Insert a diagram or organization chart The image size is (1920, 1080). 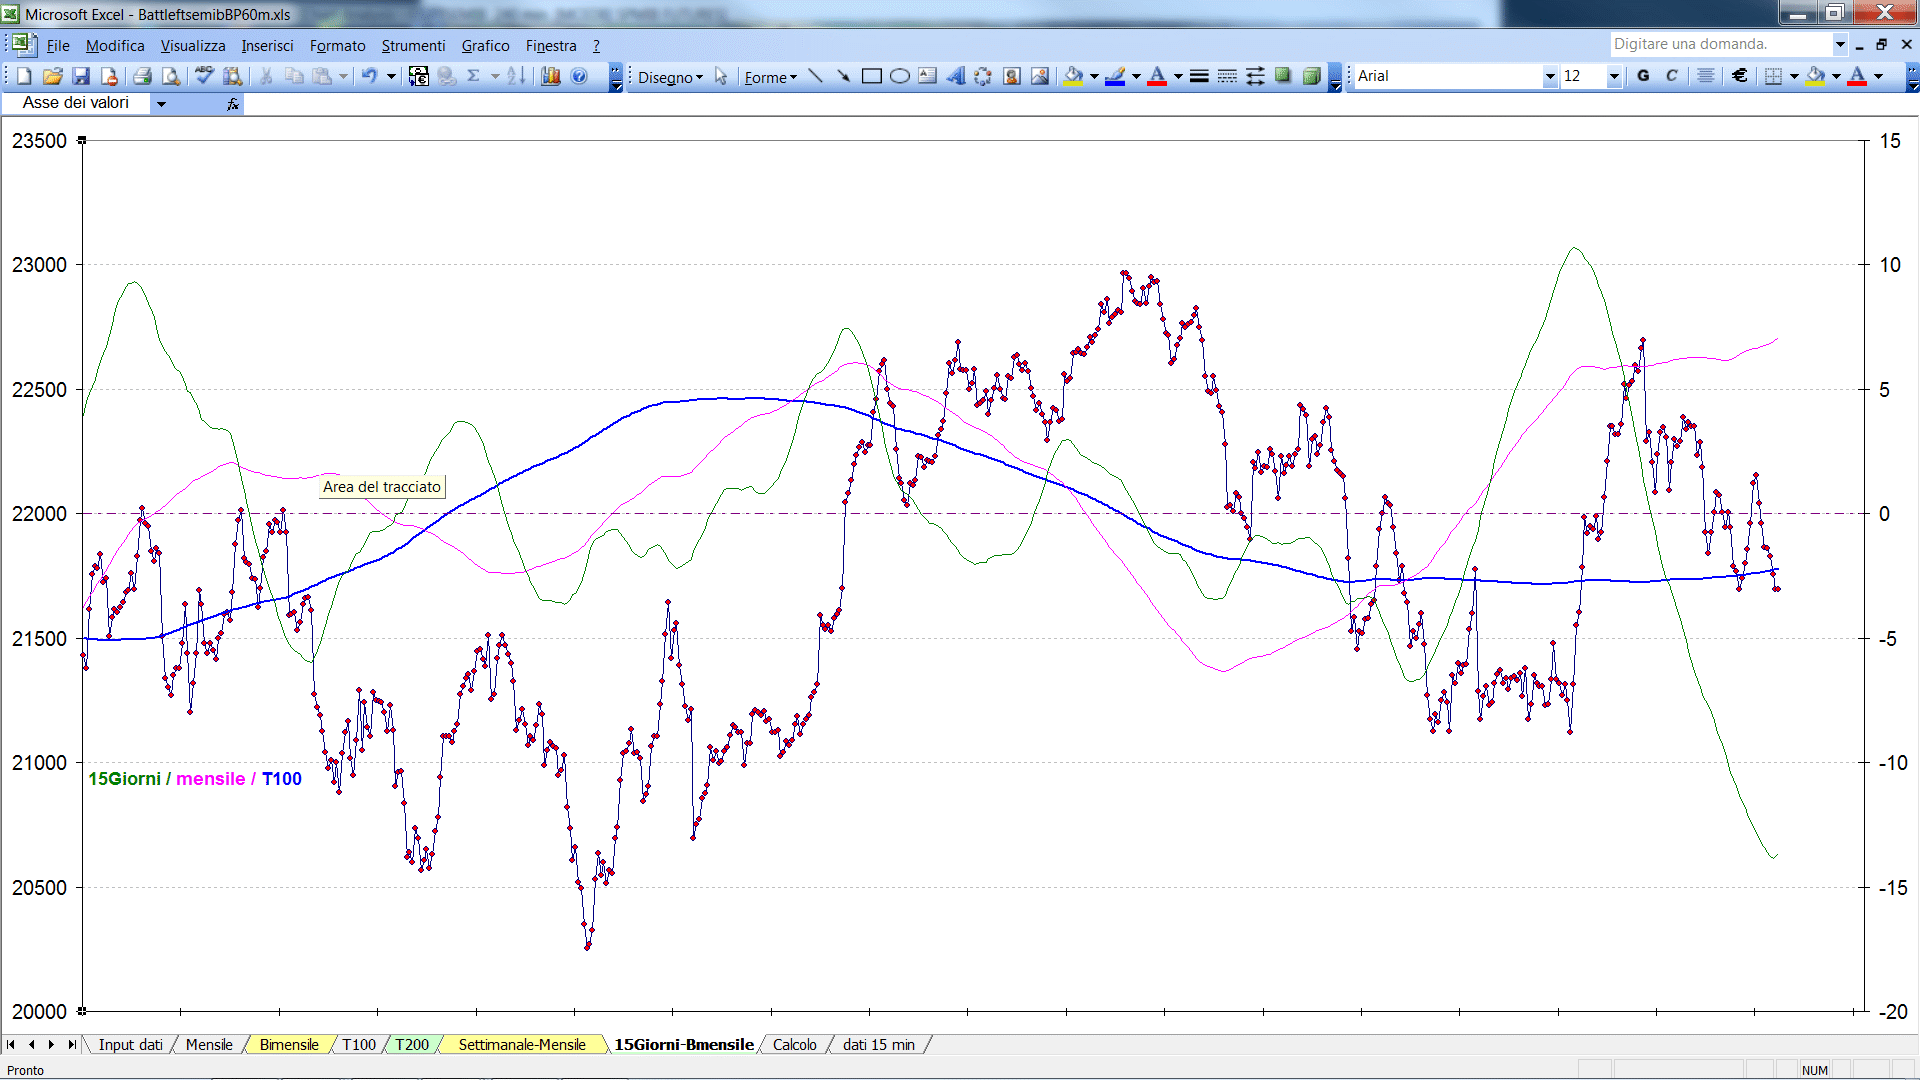[983, 76]
